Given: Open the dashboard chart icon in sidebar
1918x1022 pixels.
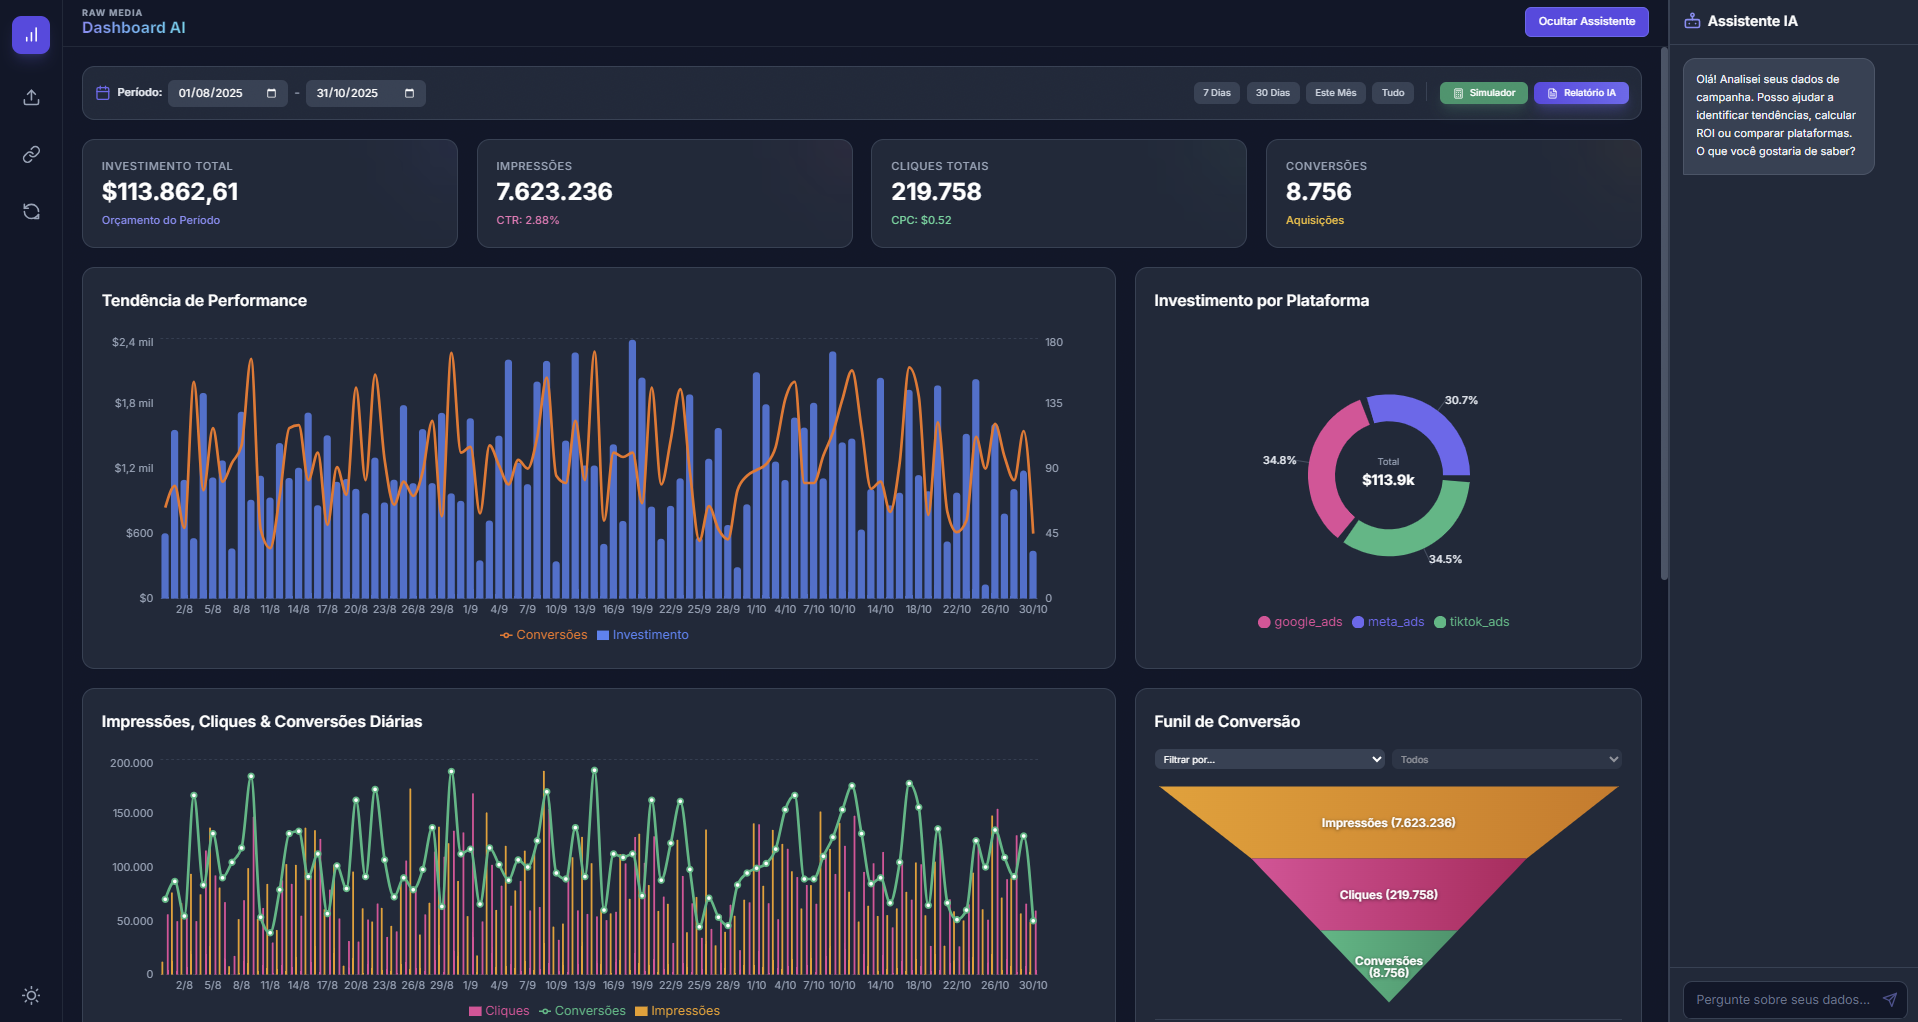Looking at the screenshot, I should [x=31, y=35].
